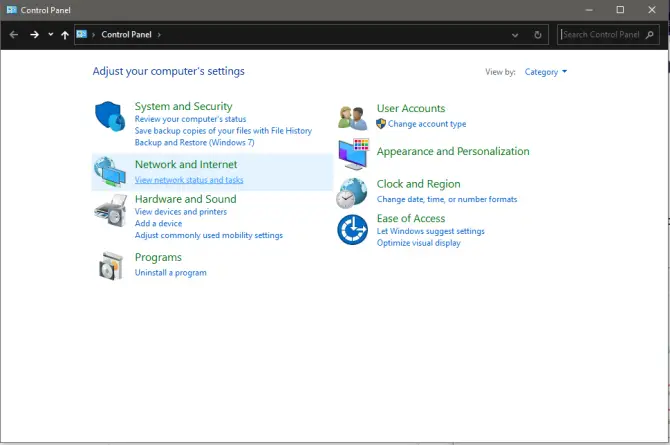
Task: Click the Add a device link
Action: pyautogui.click(x=159, y=224)
